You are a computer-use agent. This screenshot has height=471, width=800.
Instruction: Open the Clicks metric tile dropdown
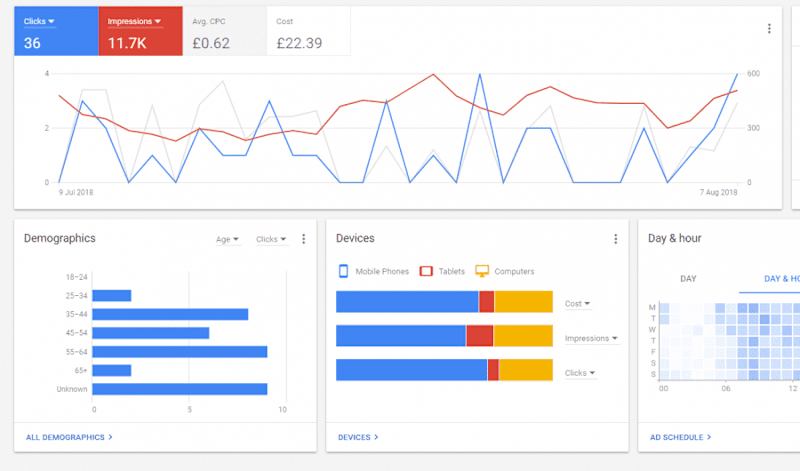click(39, 21)
